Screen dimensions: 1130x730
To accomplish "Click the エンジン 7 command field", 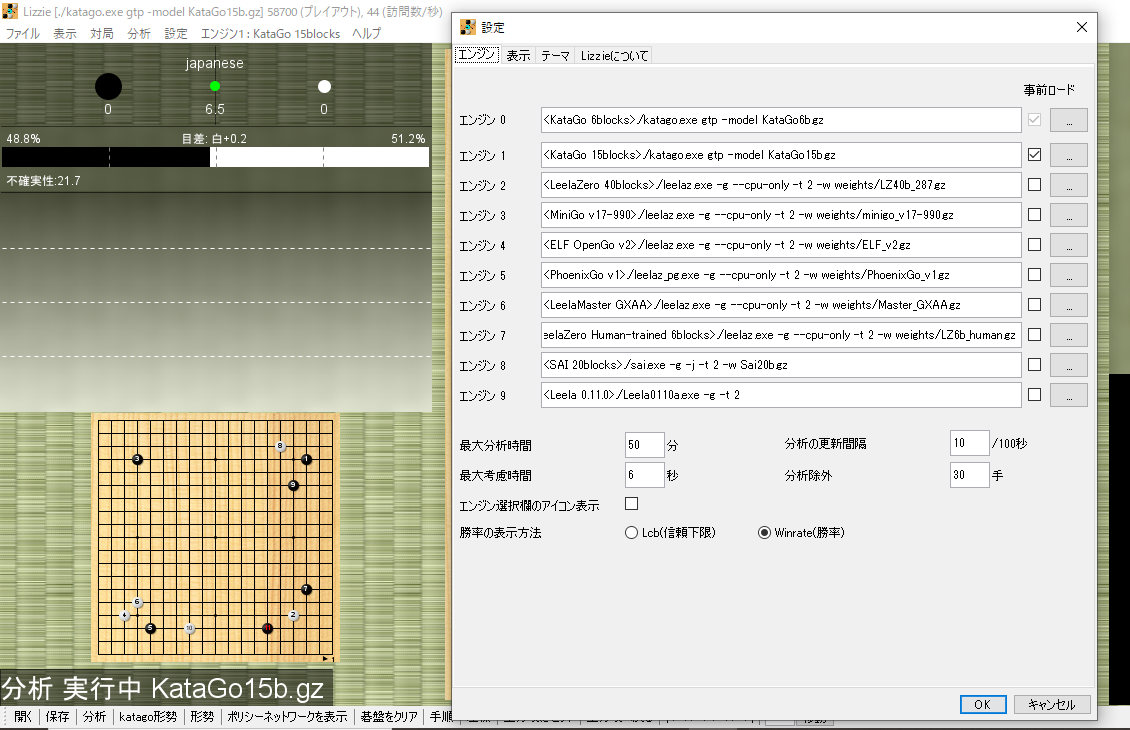I will [x=781, y=335].
